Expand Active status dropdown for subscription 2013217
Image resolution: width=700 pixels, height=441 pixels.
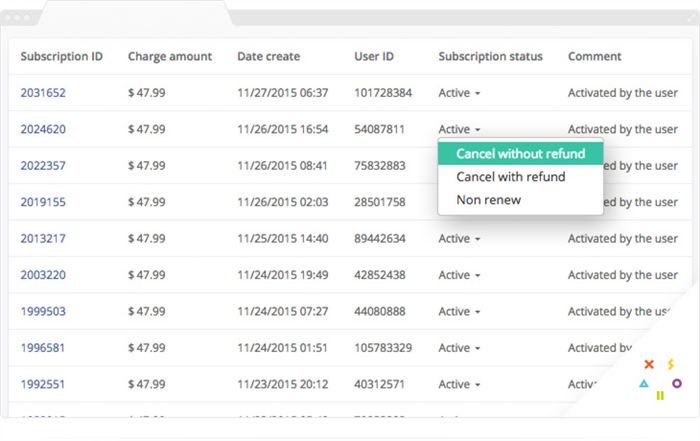[459, 239]
